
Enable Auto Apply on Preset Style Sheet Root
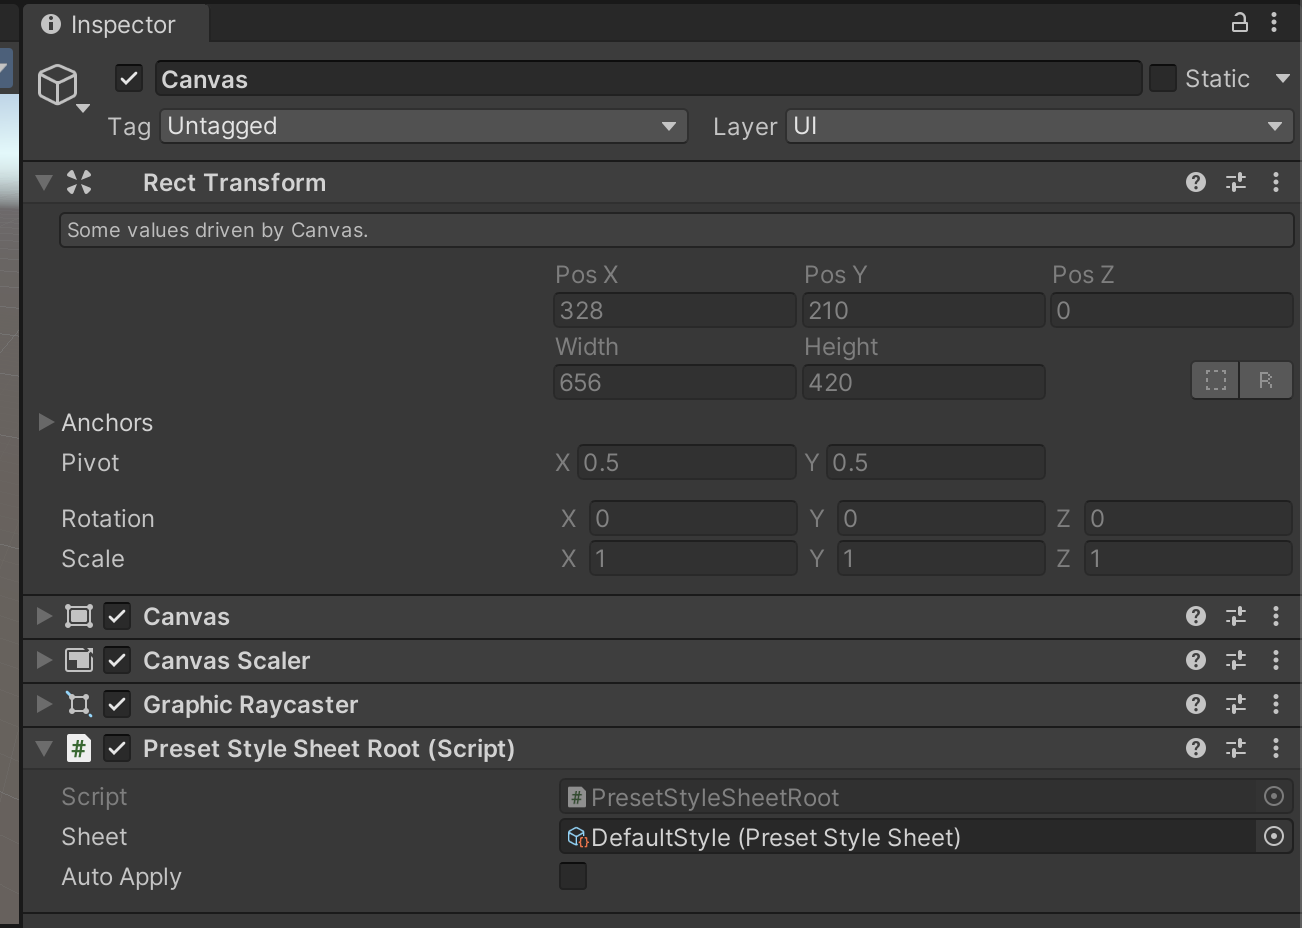pos(572,876)
